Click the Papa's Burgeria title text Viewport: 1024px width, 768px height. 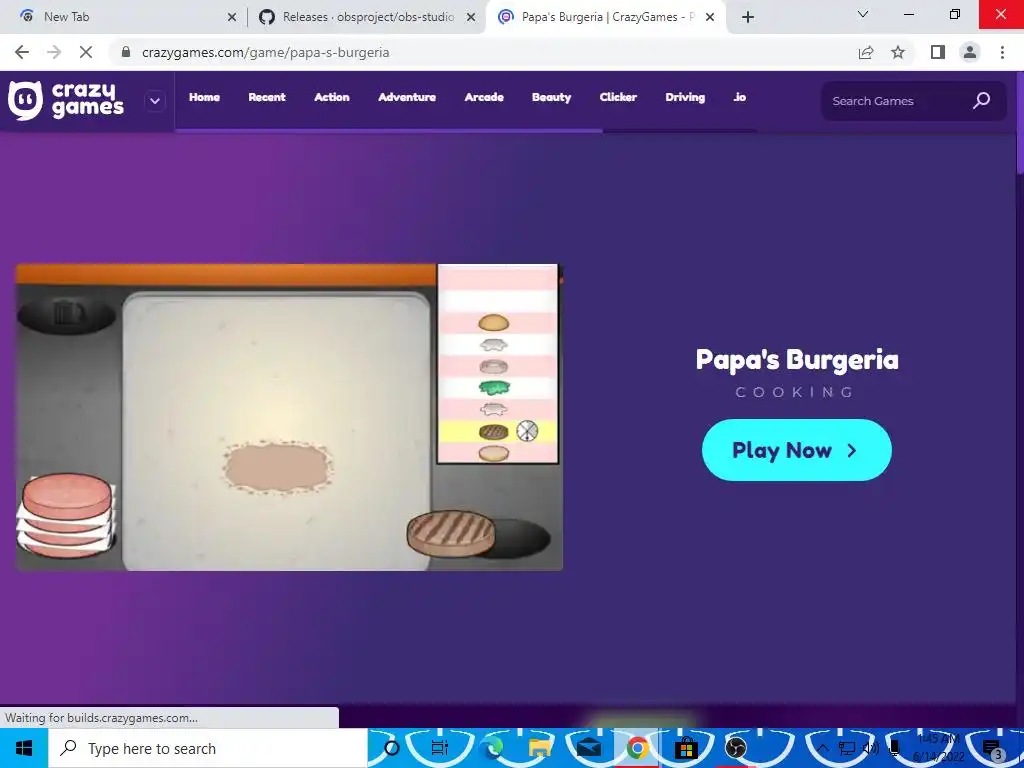[x=797, y=360]
